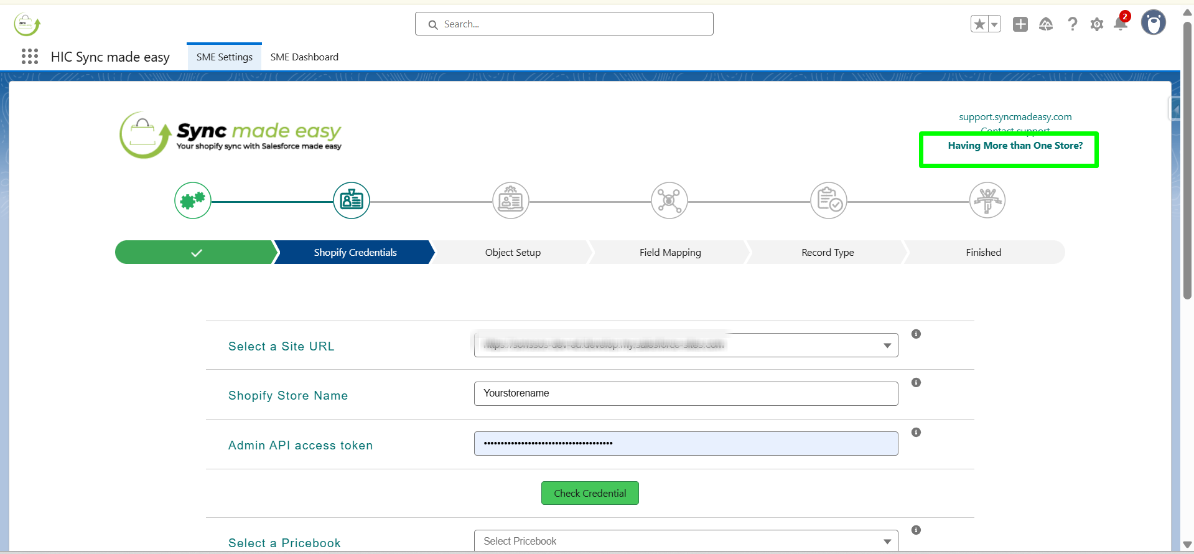Screen dimensions: 1194x554
Task: Open support.syncmadeasy.com link
Action: pos(1015,117)
